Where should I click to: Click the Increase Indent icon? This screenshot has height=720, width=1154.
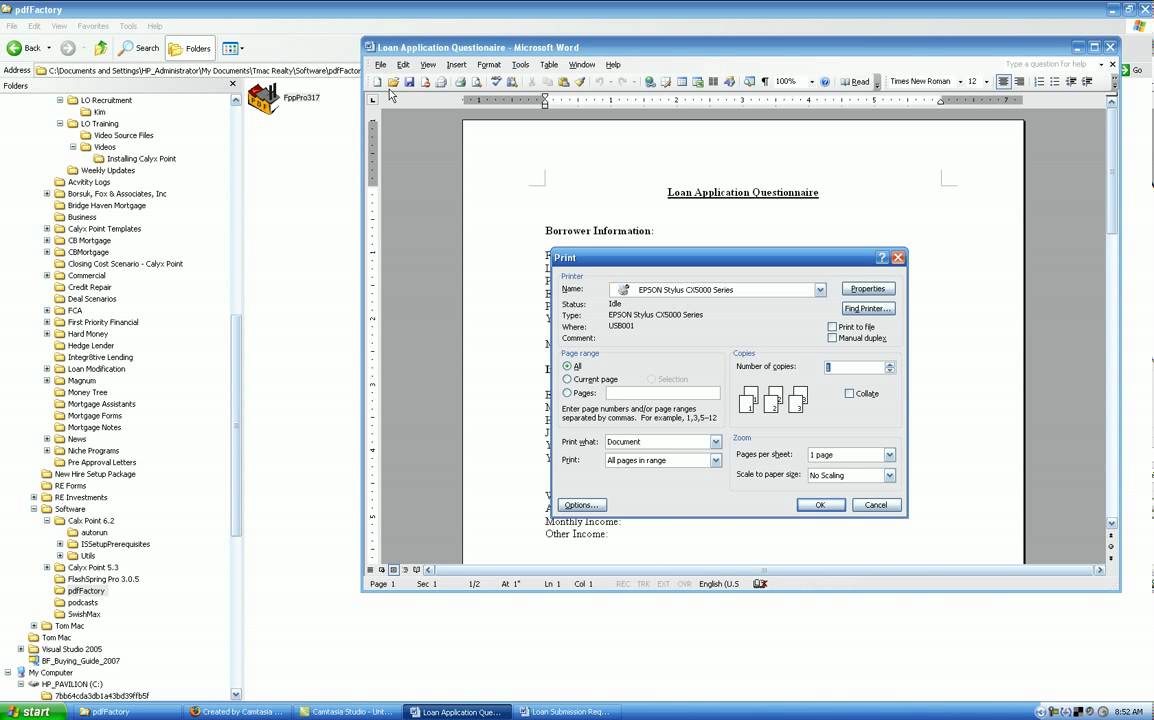pyautogui.click(x=1087, y=82)
